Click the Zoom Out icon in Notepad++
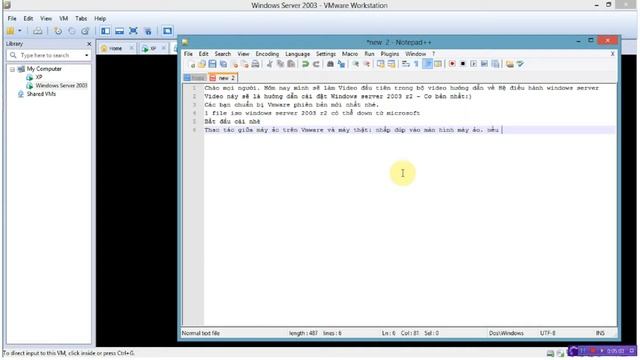Viewport: 640px width, 360px height. point(367,64)
